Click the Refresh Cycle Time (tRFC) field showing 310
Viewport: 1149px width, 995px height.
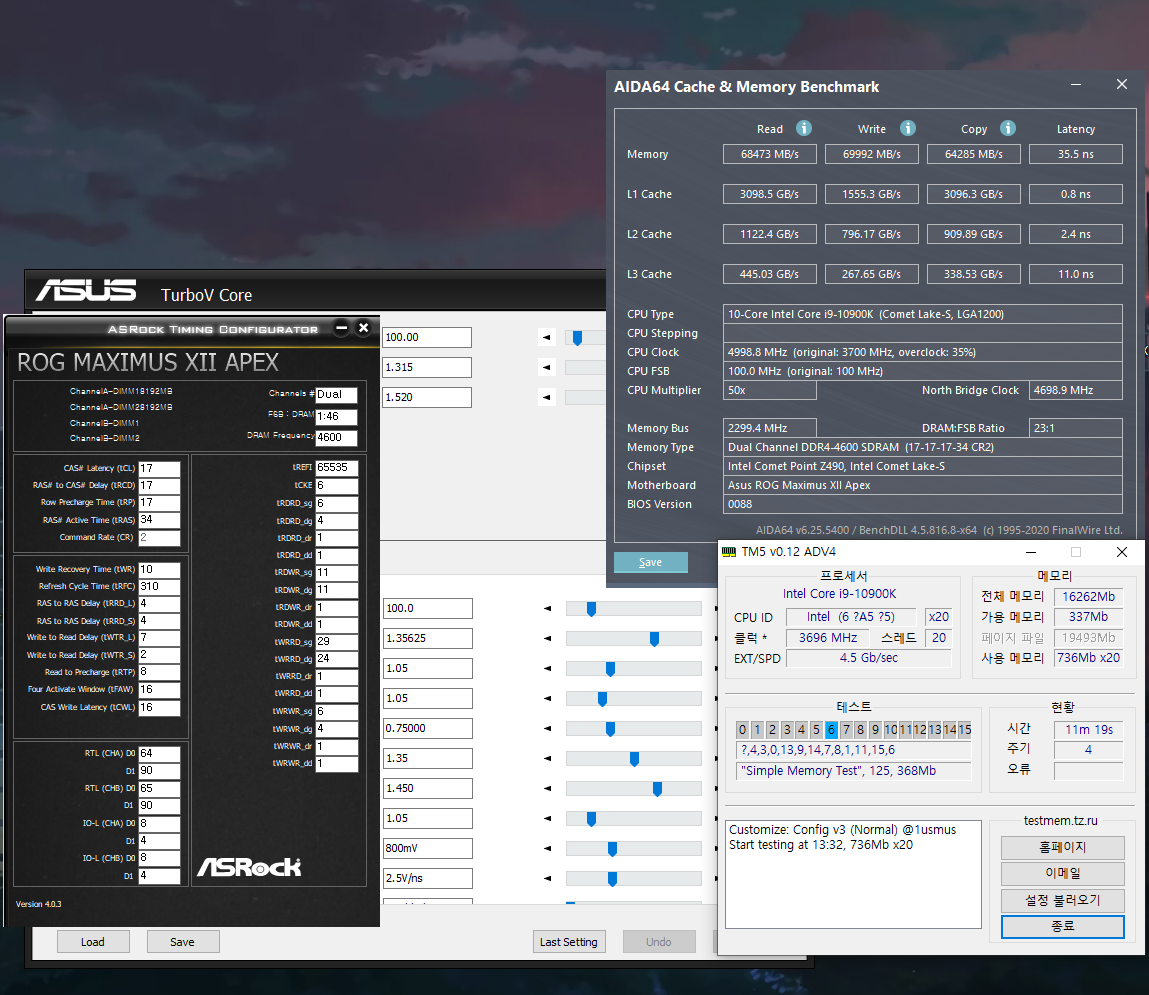click(159, 586)
